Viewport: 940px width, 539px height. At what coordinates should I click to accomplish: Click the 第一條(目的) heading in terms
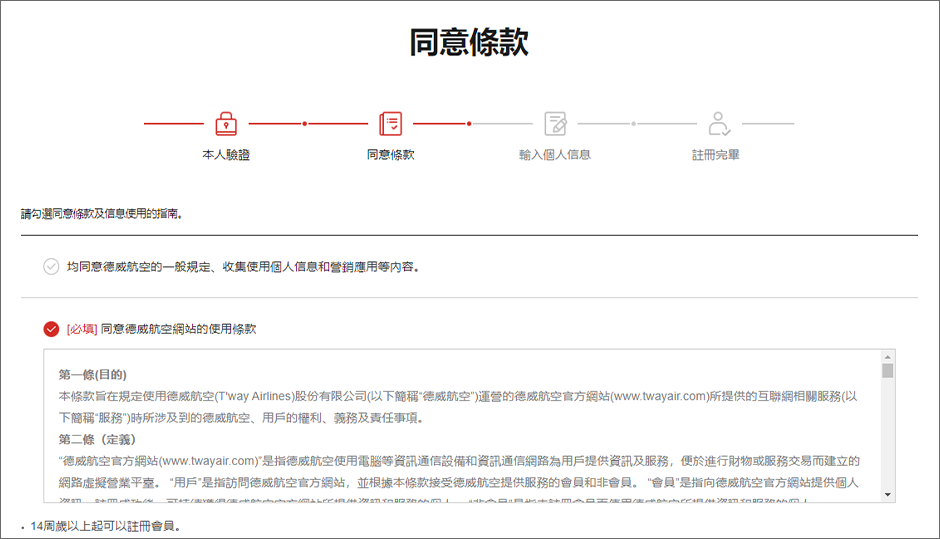coord(93,375)
